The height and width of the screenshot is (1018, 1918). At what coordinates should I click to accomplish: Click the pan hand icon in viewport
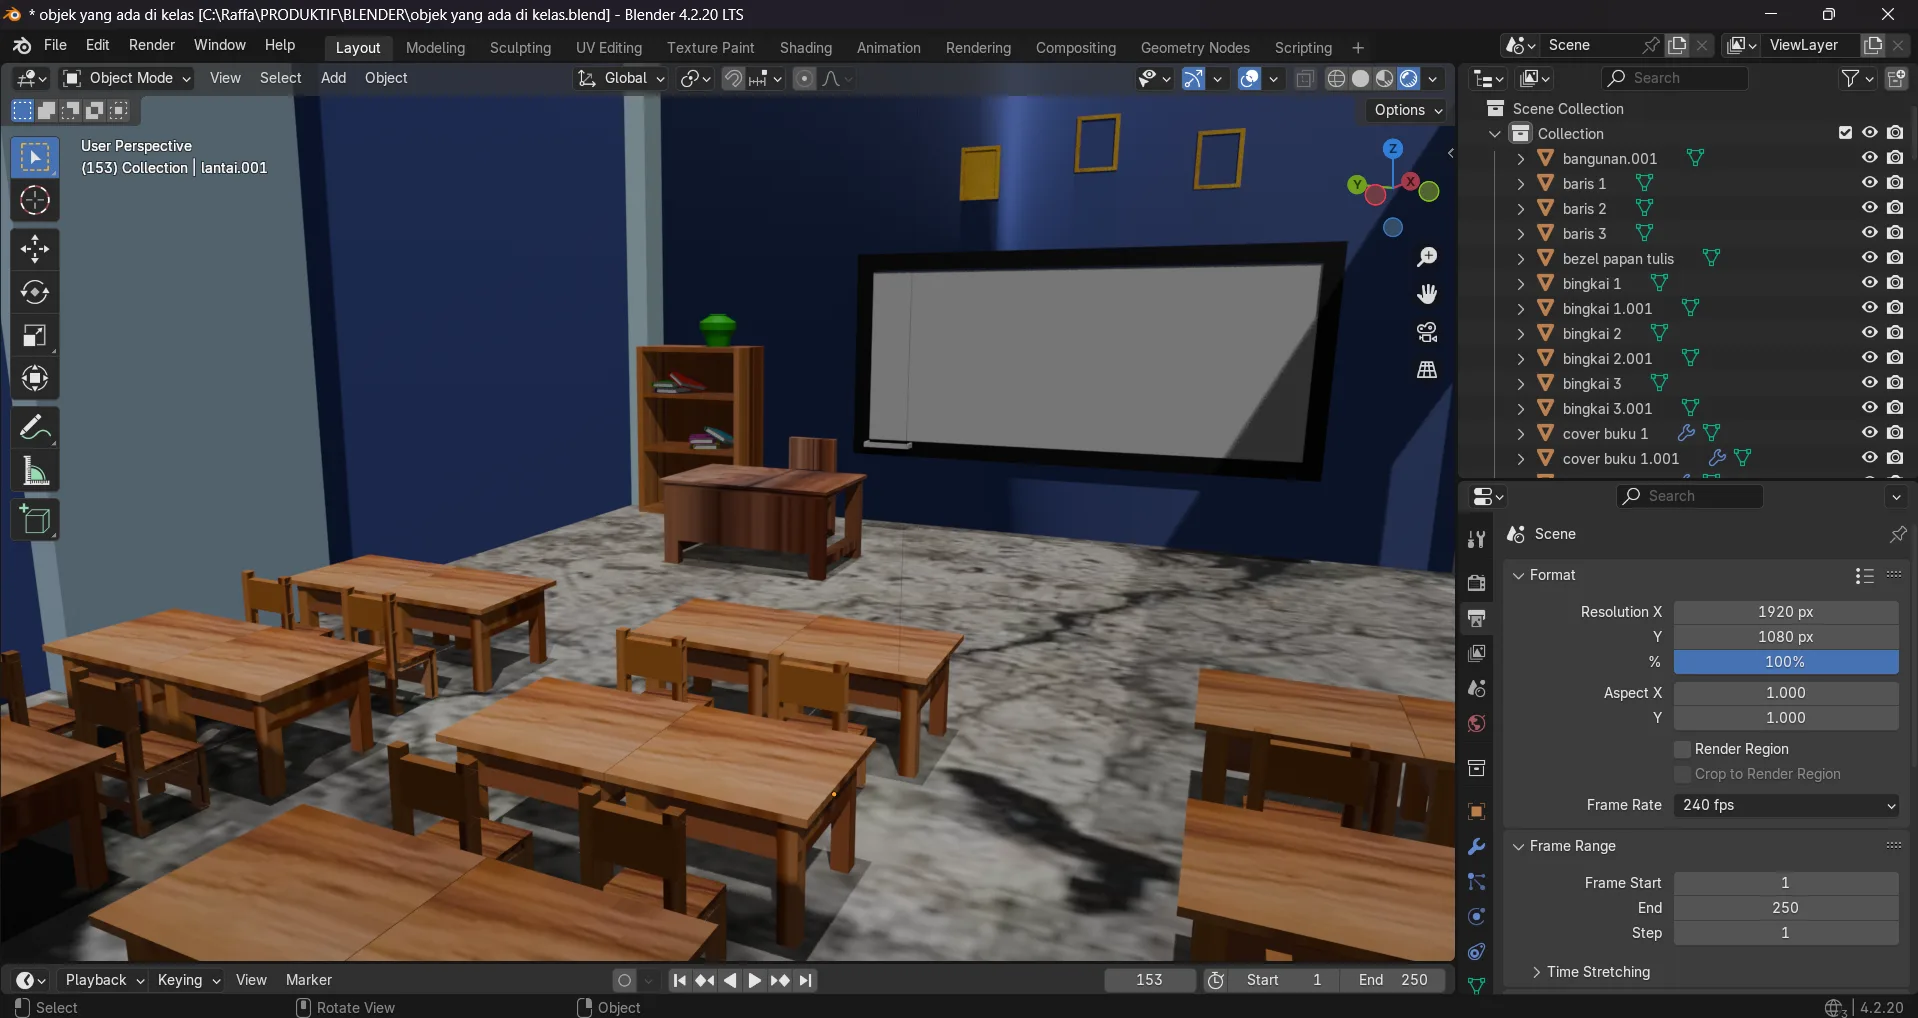click(1427, 294)
